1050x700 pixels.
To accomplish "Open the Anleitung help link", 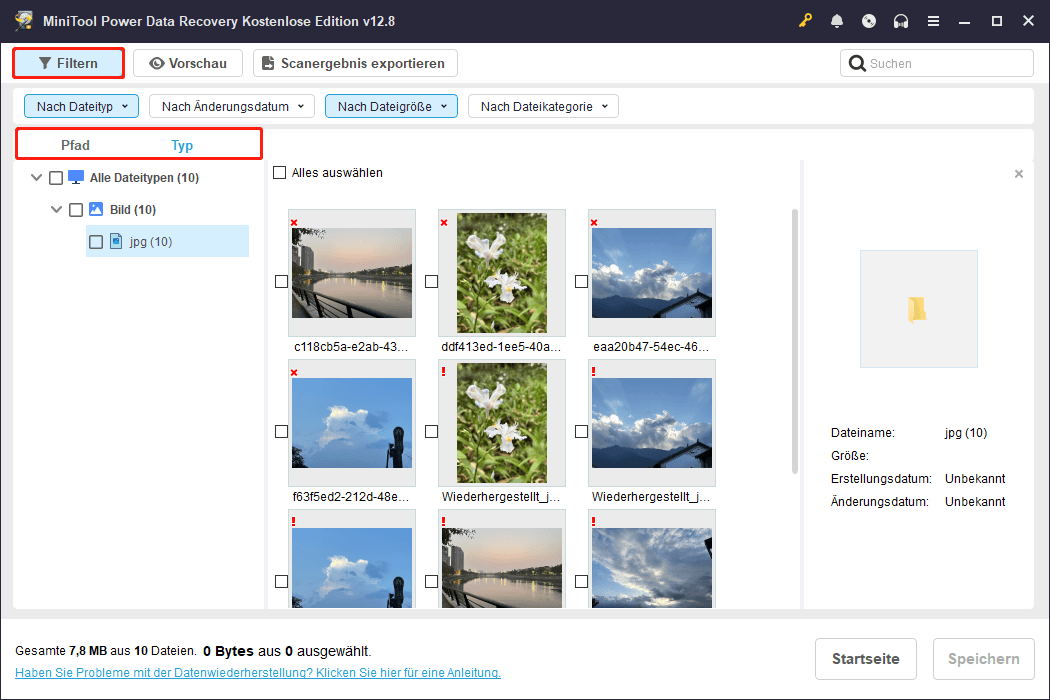I will coord(252,672).
